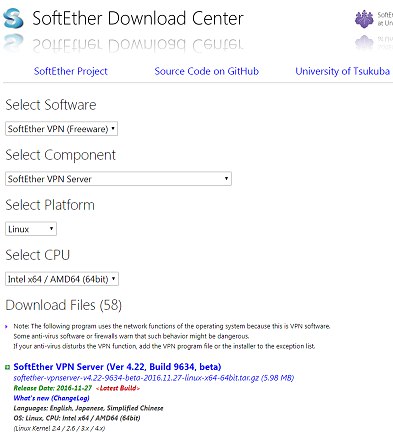
Task: Click the Select Component heading
Action: click(x=60, y=155)
